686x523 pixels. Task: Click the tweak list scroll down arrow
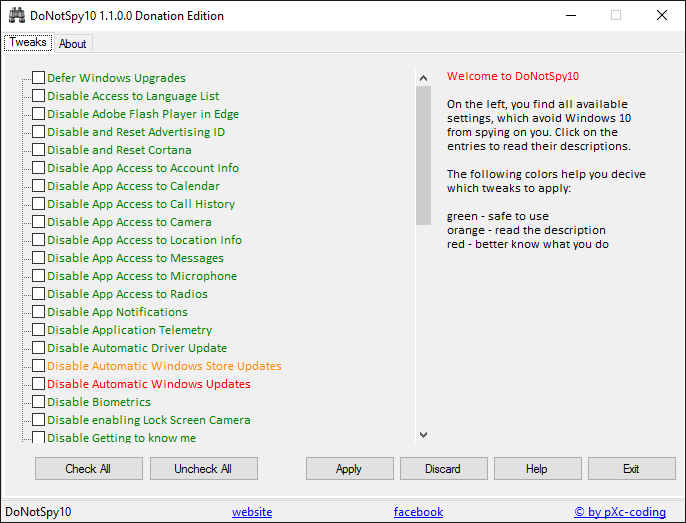coord(423,435)
